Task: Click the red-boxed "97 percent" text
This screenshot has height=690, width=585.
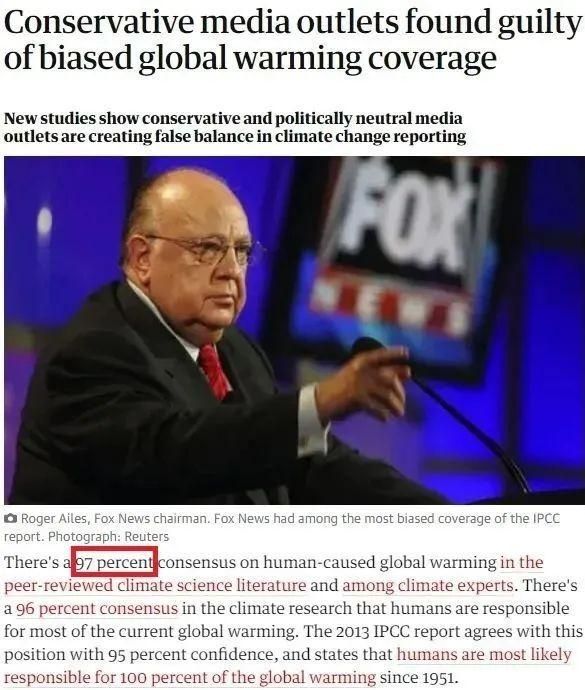Action: [114, 562]
